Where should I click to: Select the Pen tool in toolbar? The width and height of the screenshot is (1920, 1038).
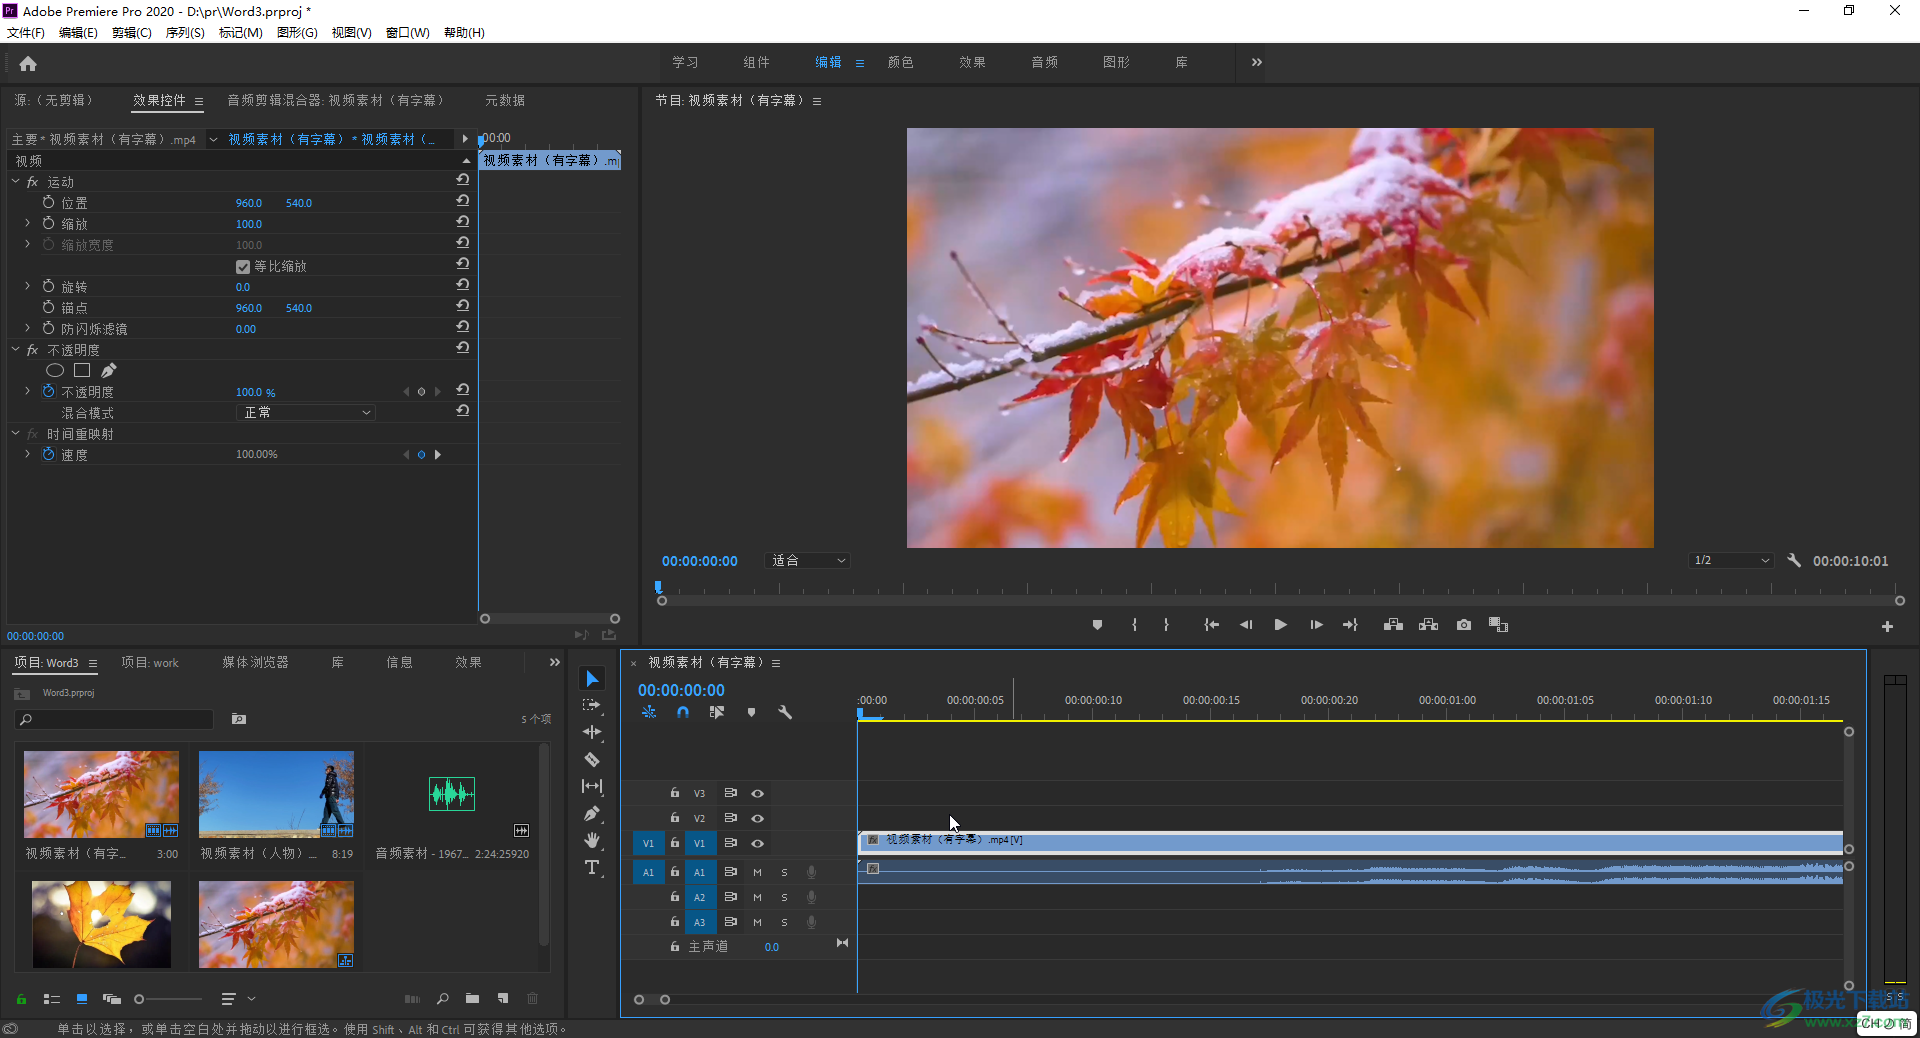[x=592, y=813]
